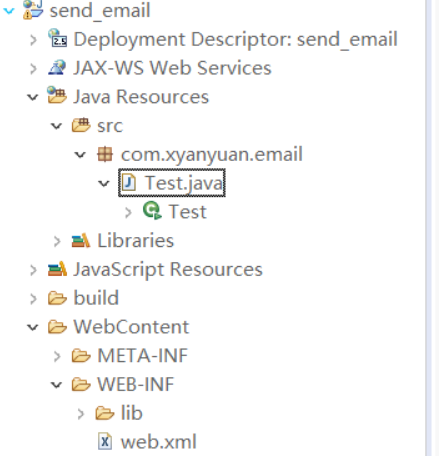Select the web.xml file label

pos(159,442)
